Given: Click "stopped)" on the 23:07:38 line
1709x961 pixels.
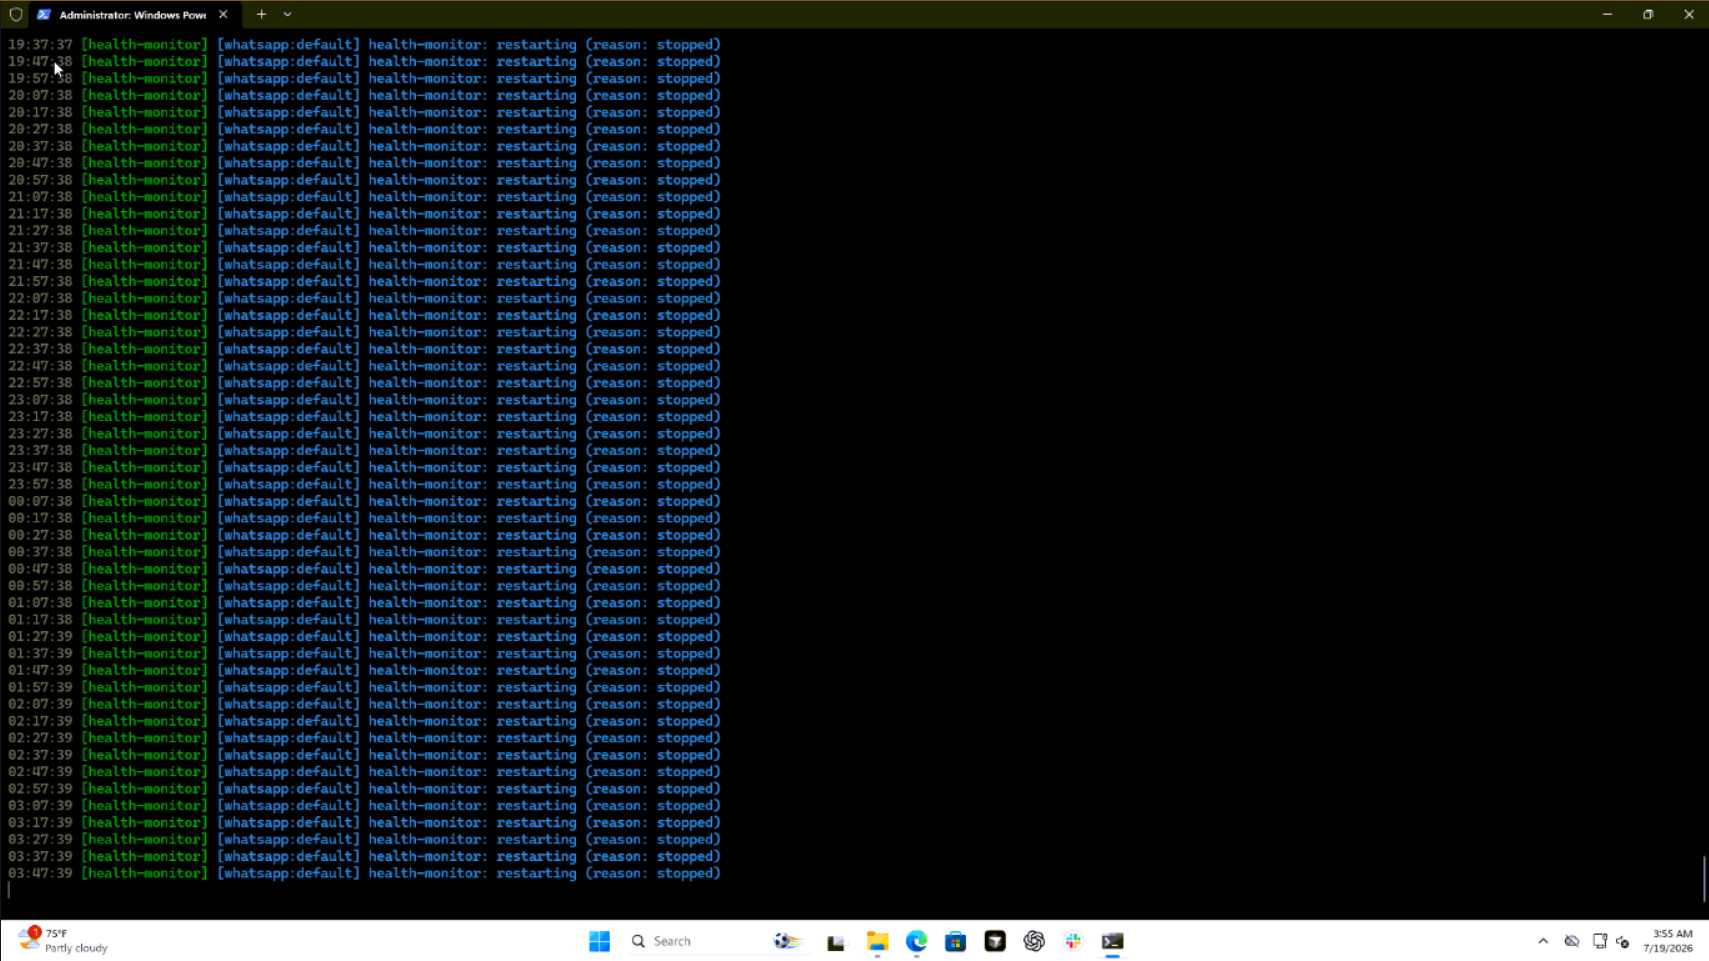Looking at the screenshot, I should (689, 400).
